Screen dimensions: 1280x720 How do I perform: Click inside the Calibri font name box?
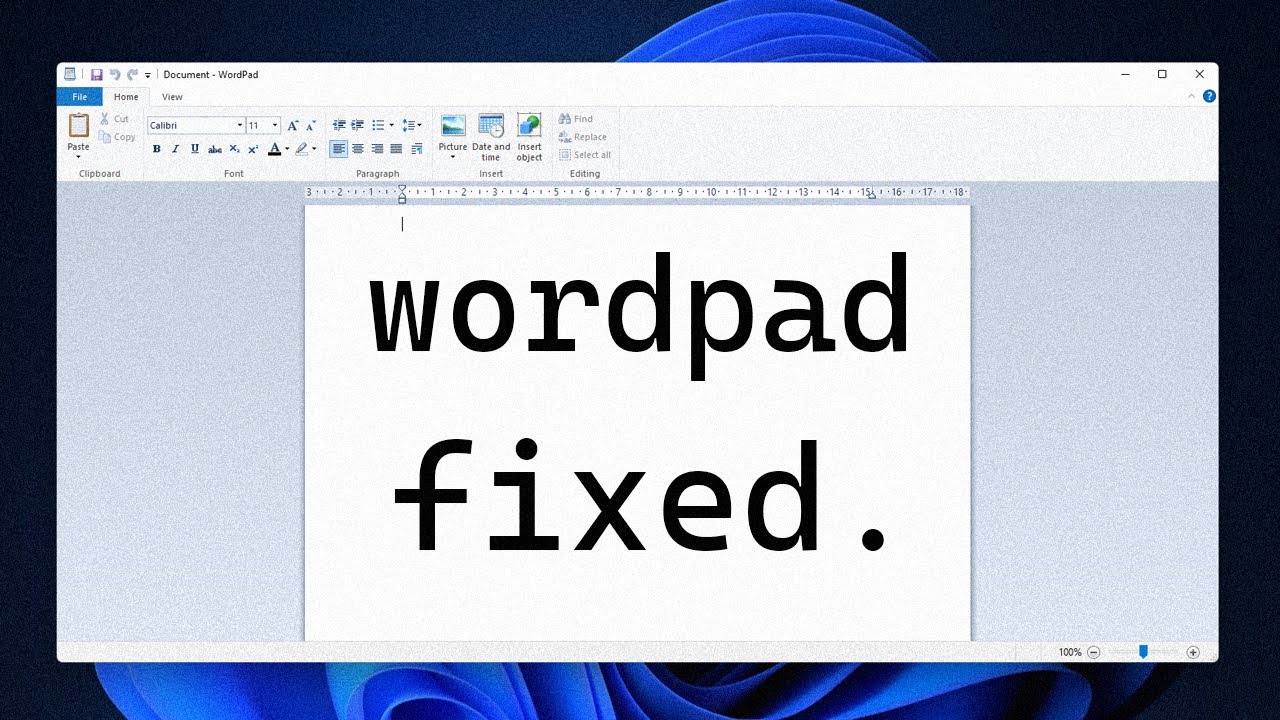(x=191, y=126)
